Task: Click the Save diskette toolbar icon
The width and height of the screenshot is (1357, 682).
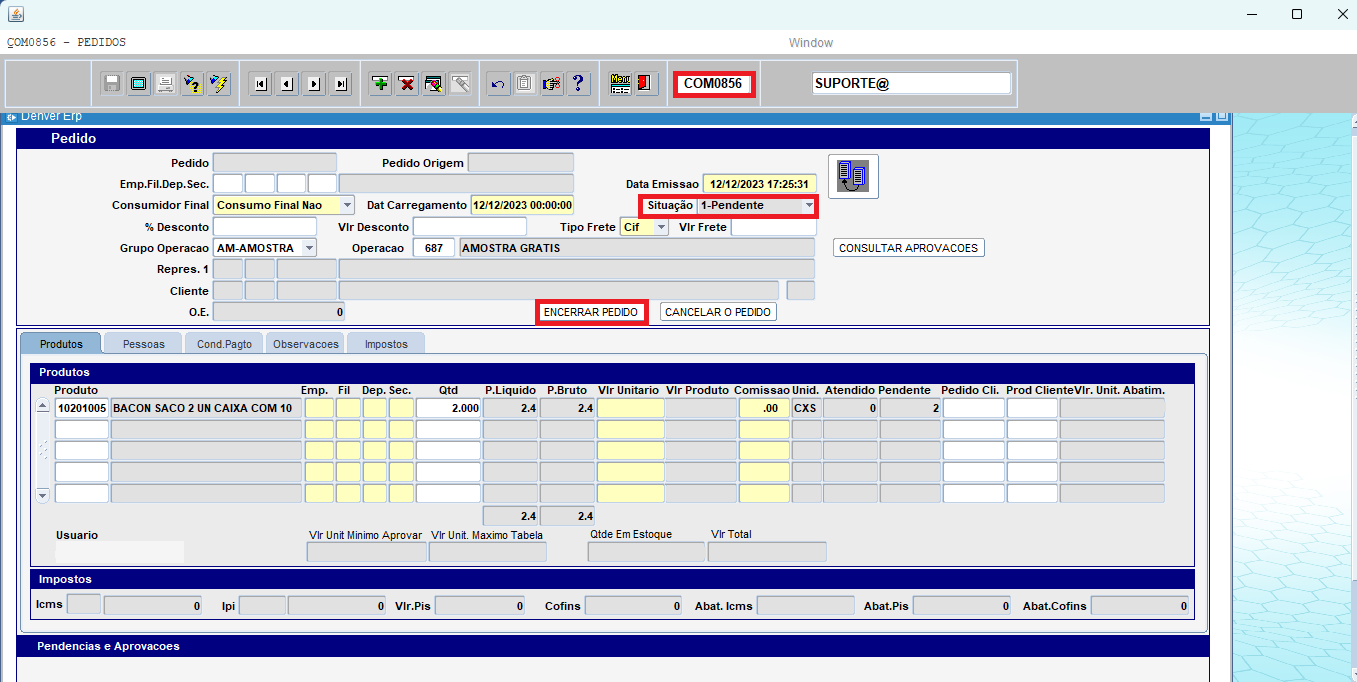Action: pyautogui.click(x=113, y=84)
